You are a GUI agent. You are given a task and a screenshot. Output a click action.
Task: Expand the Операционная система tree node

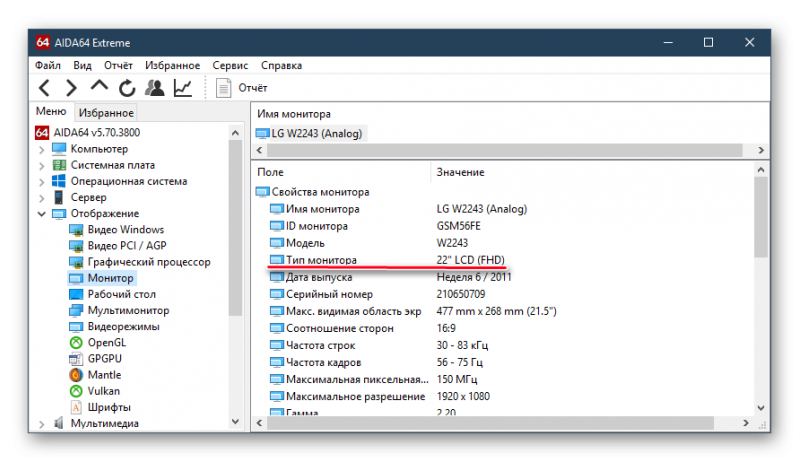coord(42,182)
